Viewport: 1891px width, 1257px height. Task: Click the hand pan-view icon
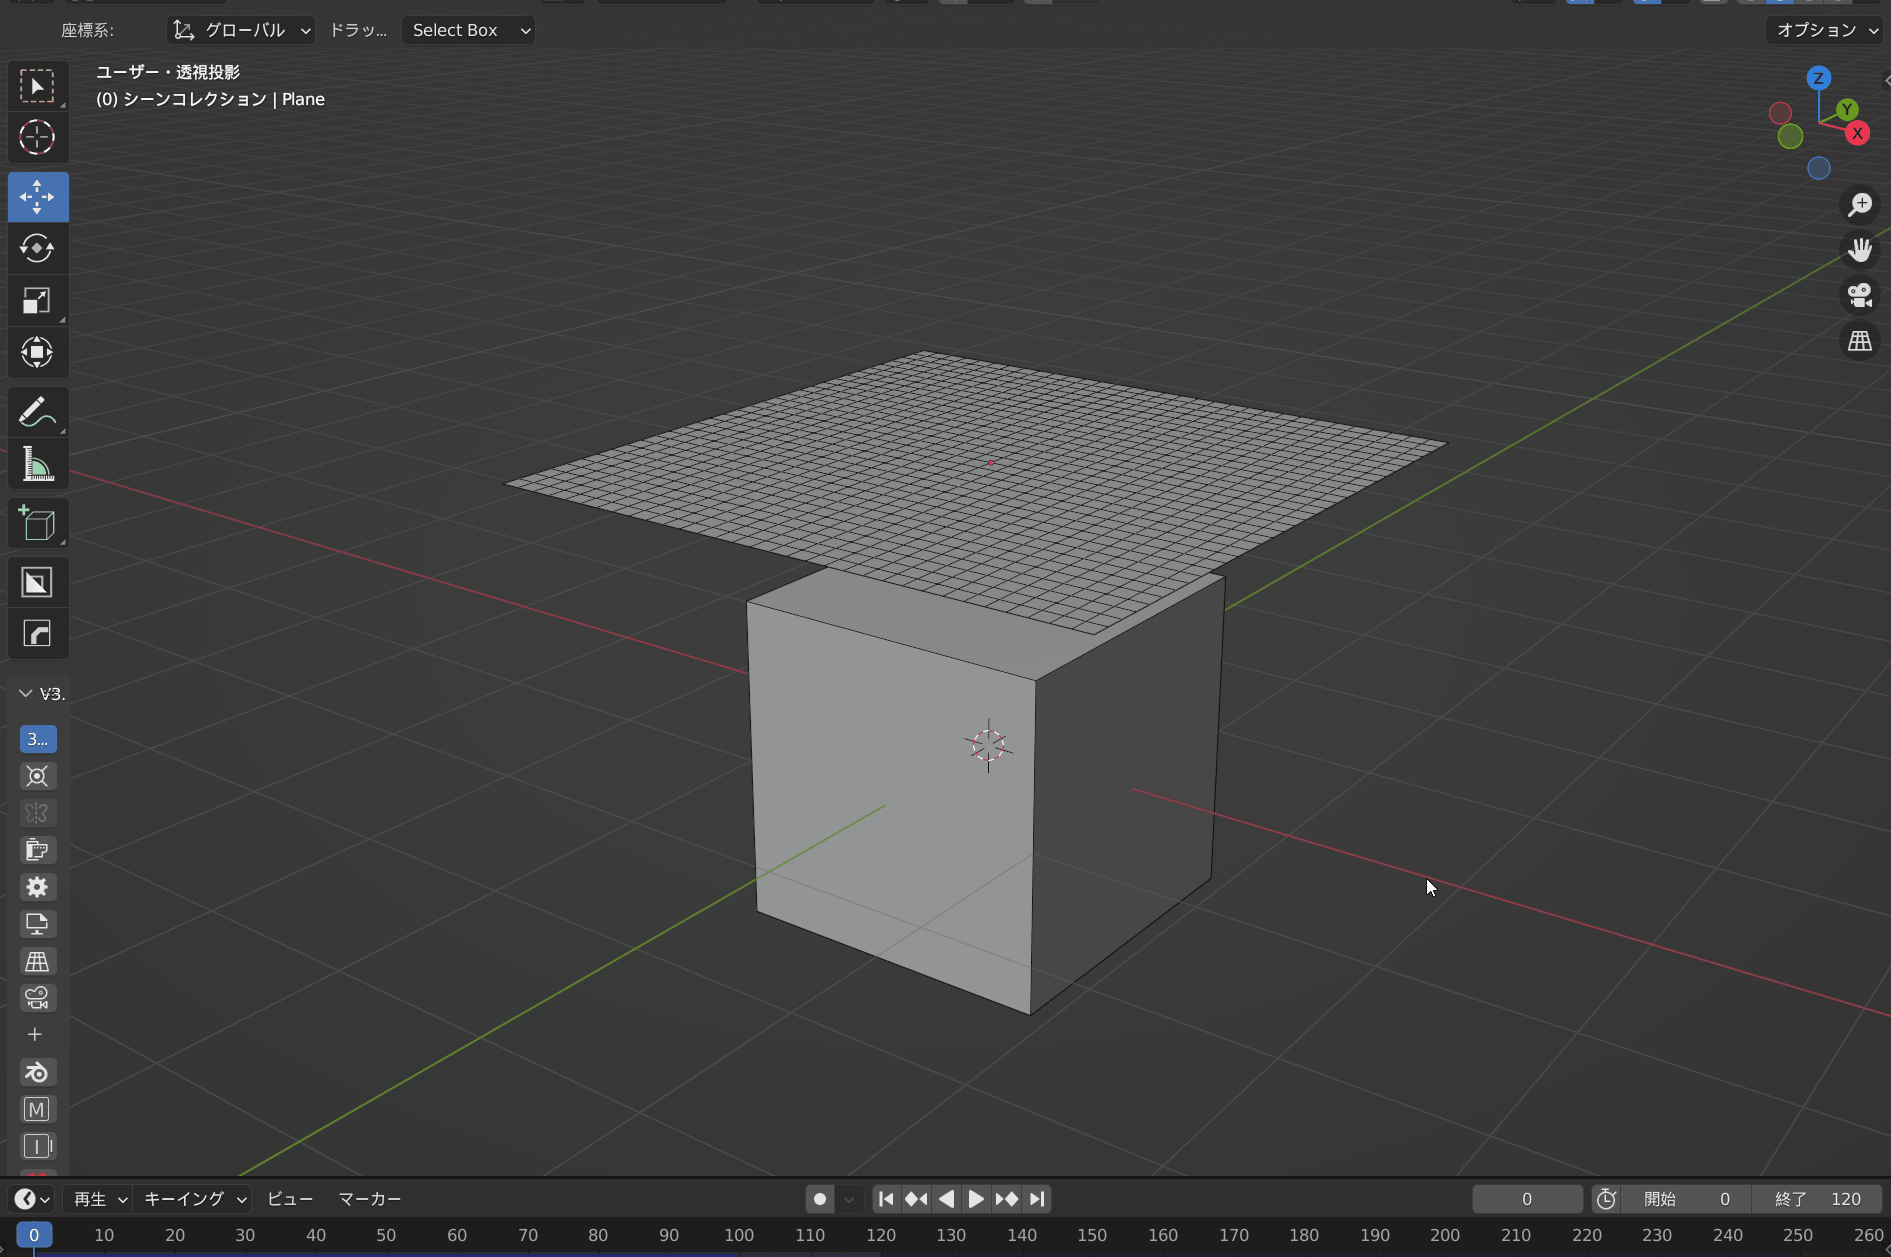point(1860,250)
